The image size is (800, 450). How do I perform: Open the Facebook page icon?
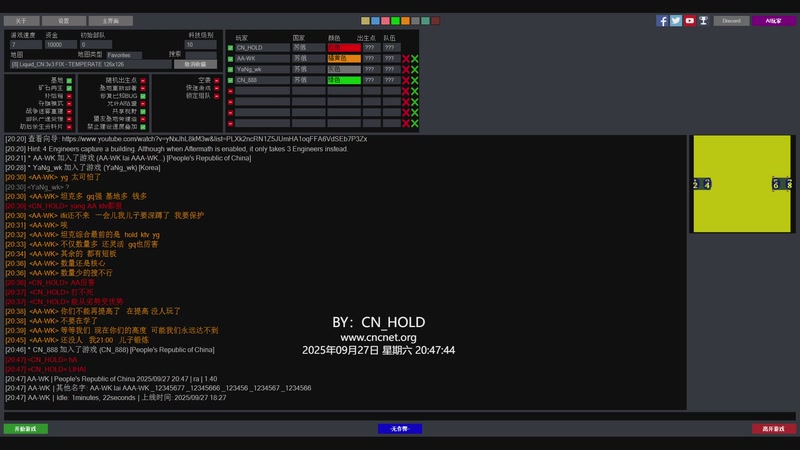pyautogui.click(x=662, y=21)
